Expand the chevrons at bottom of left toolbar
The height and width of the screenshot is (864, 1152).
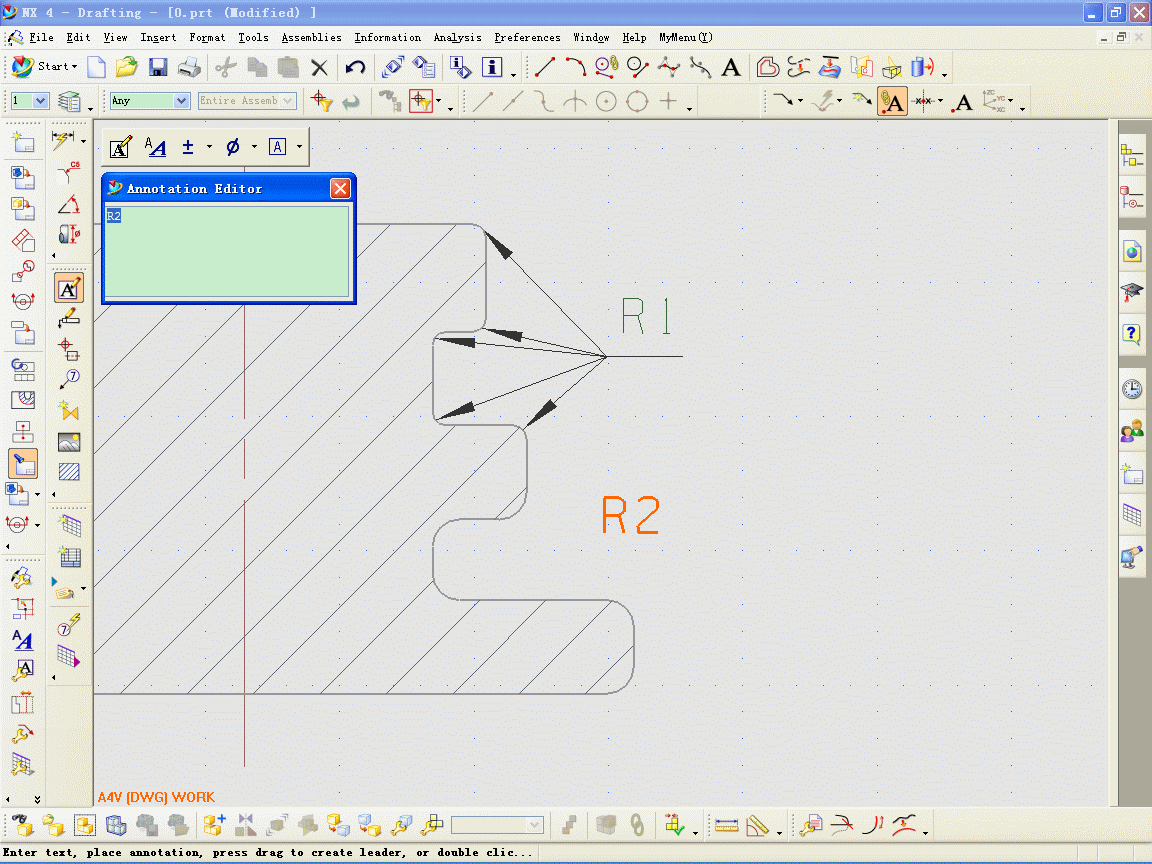point(37,799)
